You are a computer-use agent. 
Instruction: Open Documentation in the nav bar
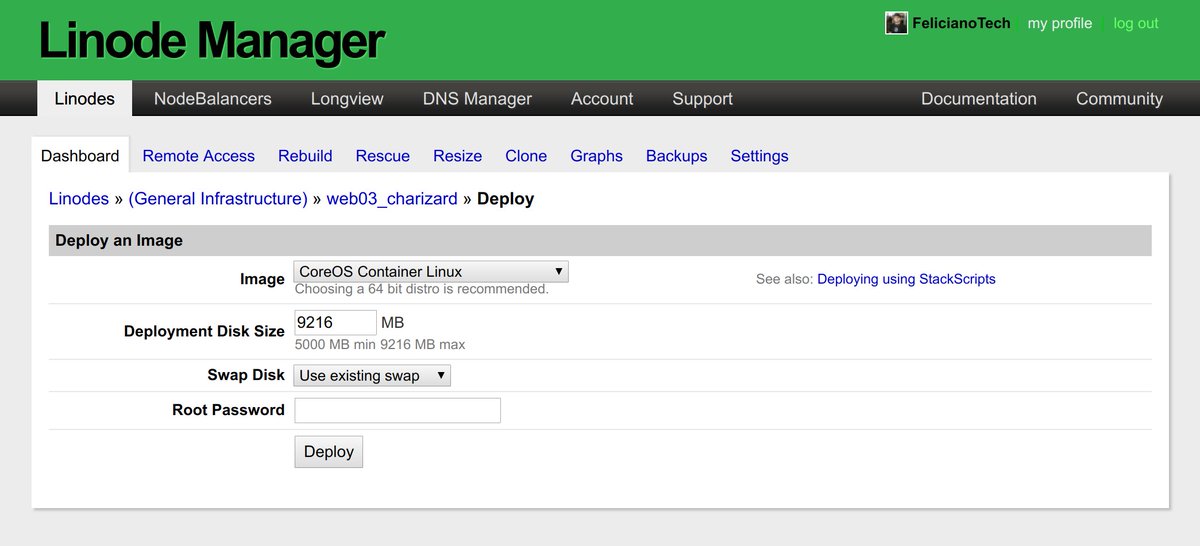979,98
